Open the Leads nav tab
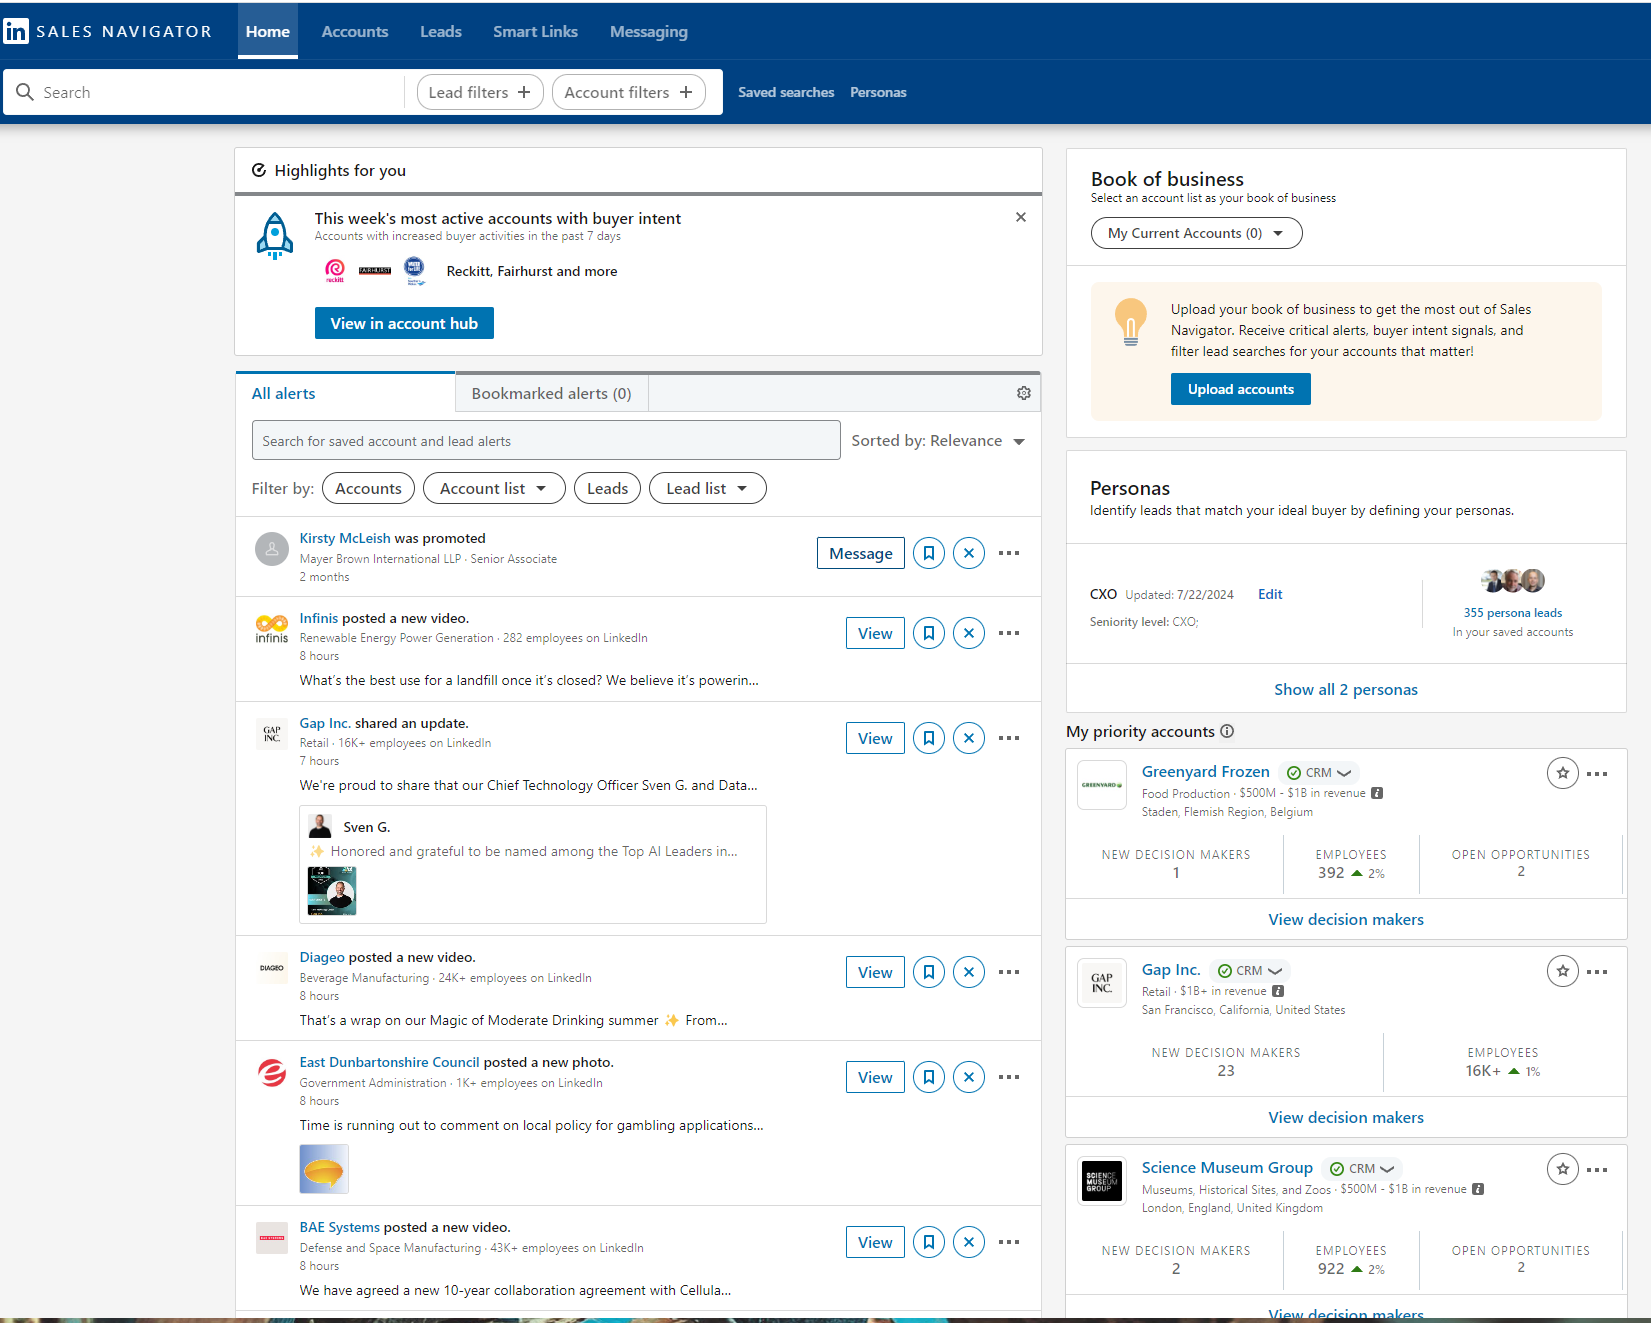 click(x=441, y=31)
